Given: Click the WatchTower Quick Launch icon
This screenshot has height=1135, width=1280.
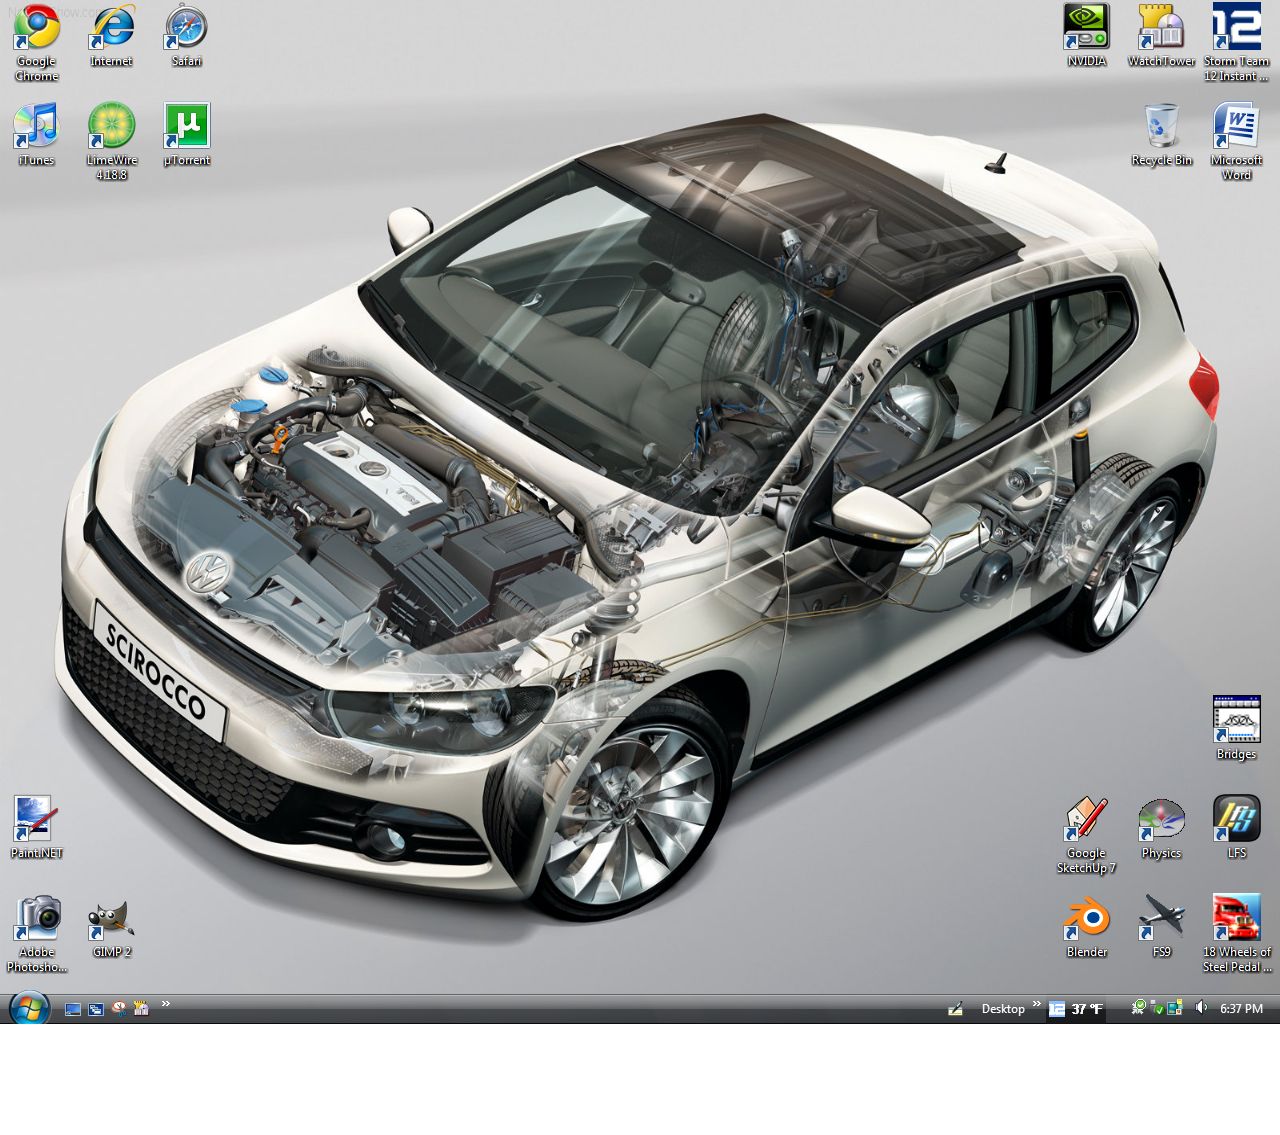Looking at the screenshot, I should point(141,1009).
